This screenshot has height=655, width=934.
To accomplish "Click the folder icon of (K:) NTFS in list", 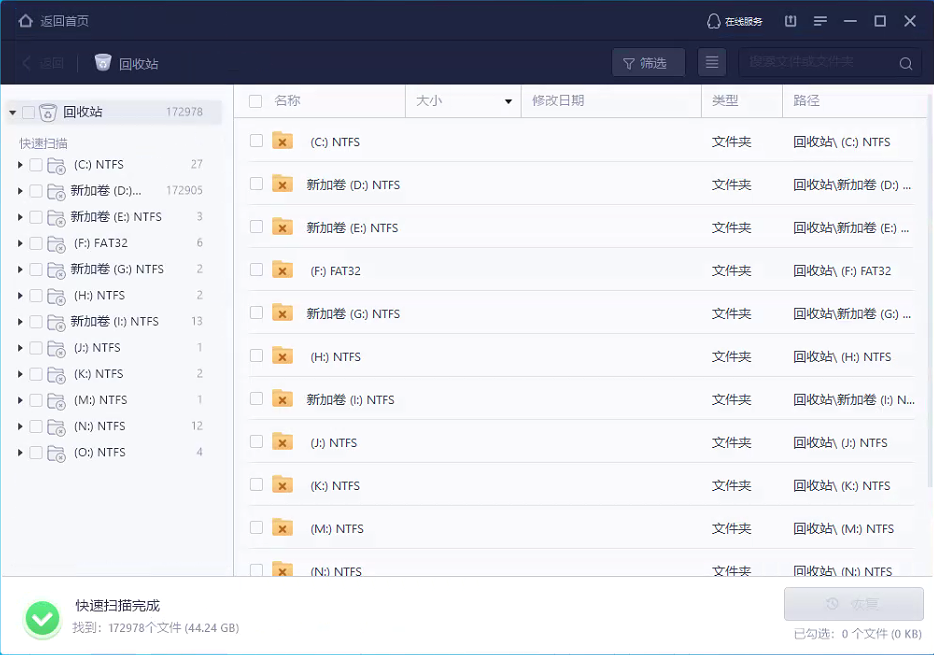I will 282,484.
